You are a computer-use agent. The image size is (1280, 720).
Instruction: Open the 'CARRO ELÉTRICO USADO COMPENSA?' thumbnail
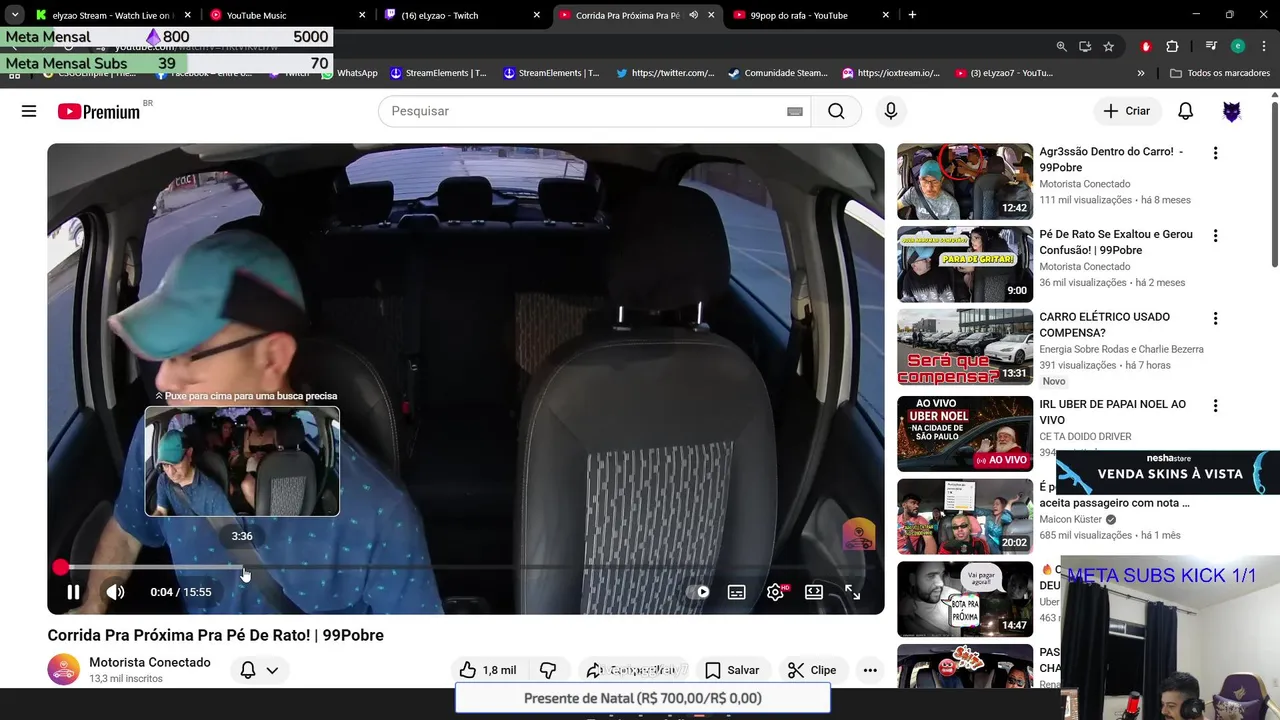click(965, 346)
